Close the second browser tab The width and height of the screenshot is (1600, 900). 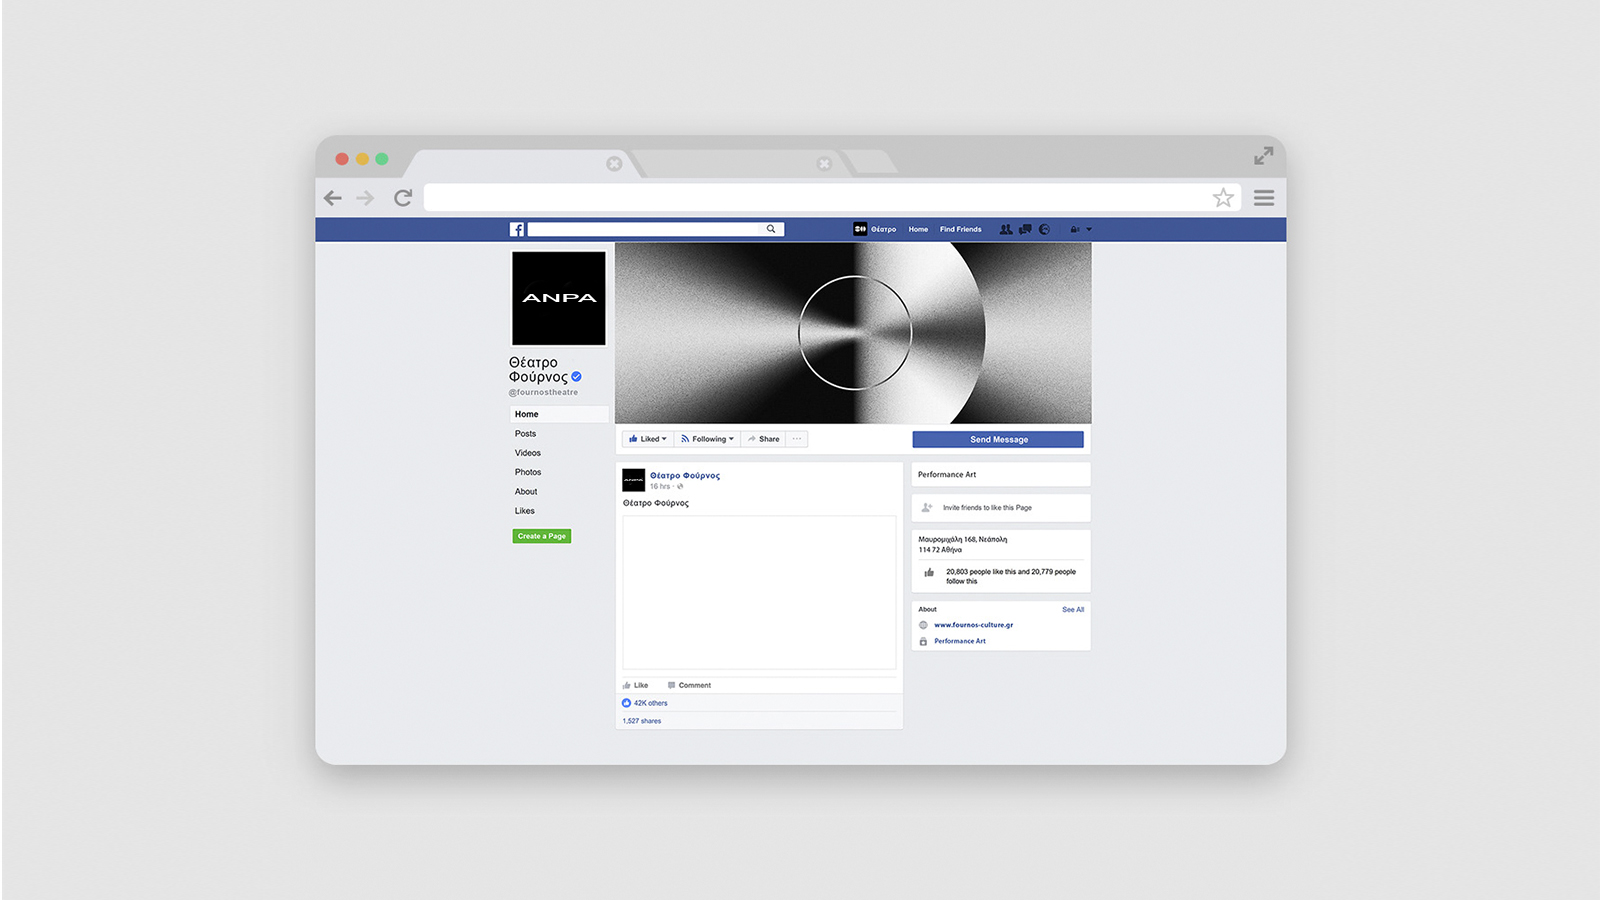coord(824,163)
